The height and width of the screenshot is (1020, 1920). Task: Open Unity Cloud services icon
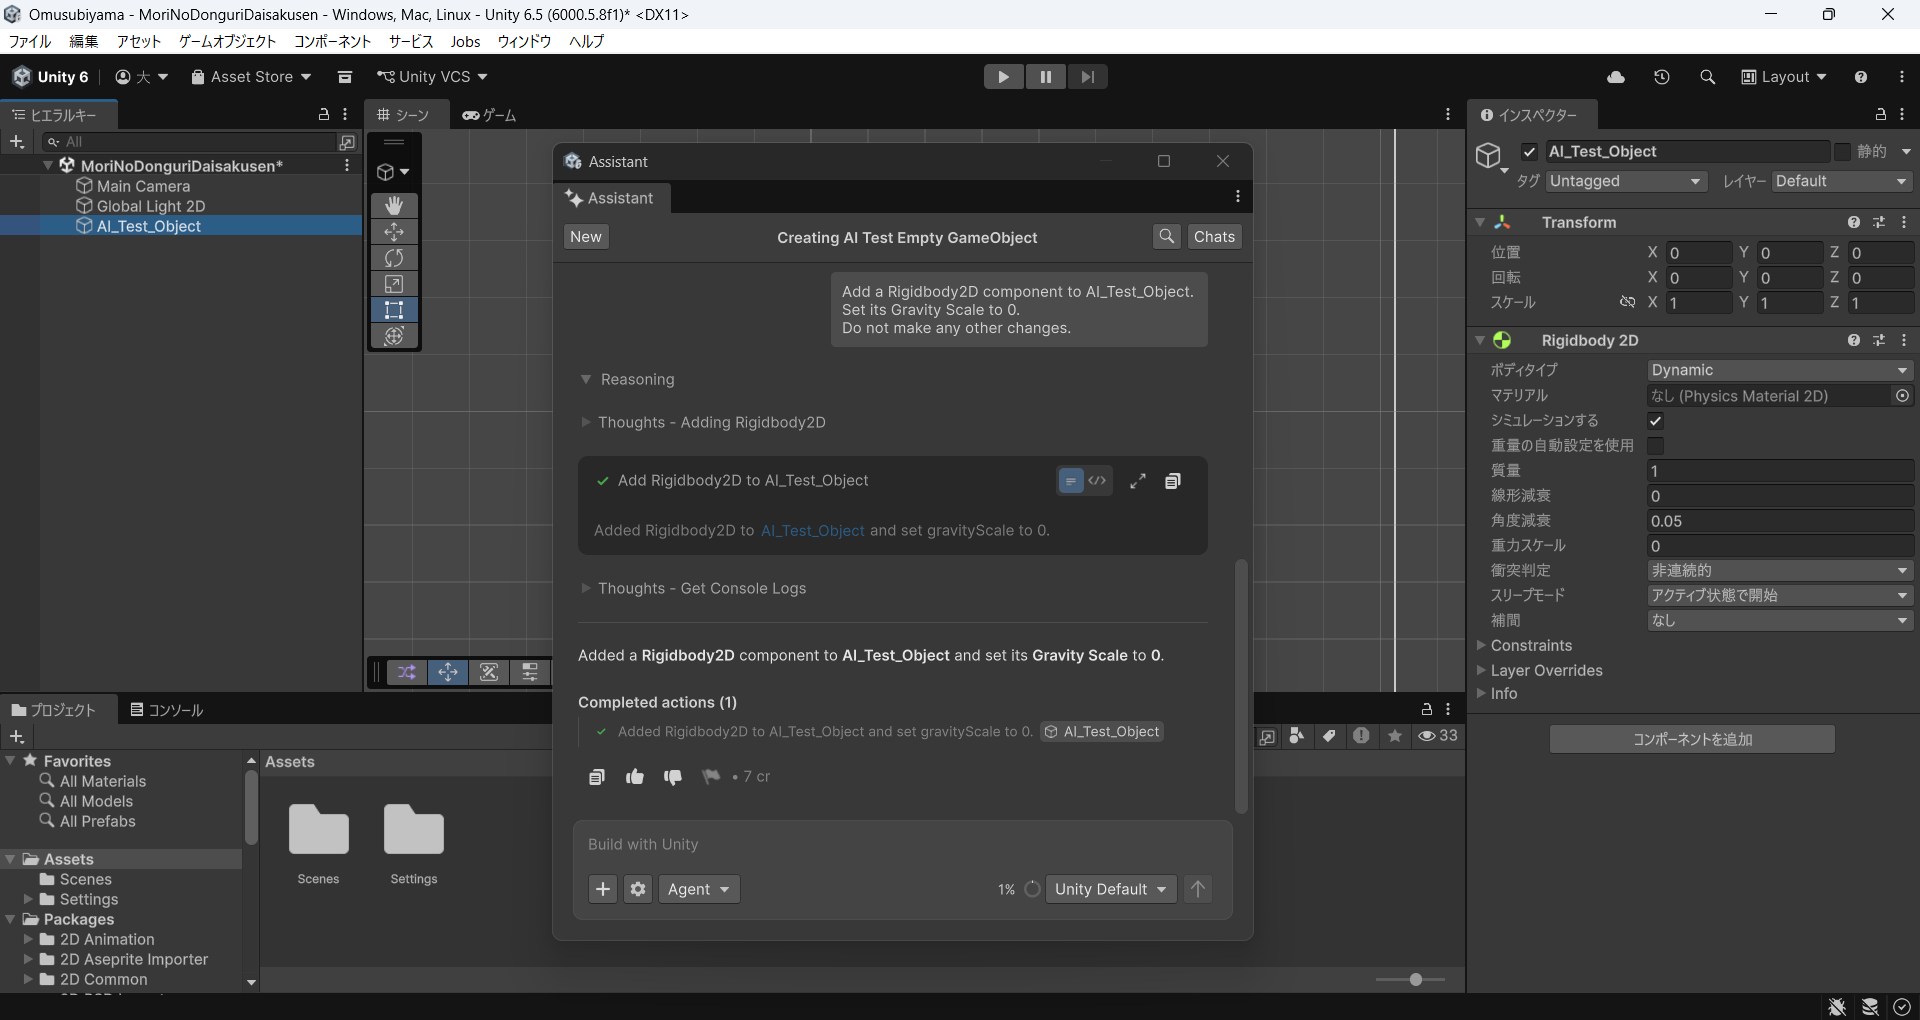1616,77
